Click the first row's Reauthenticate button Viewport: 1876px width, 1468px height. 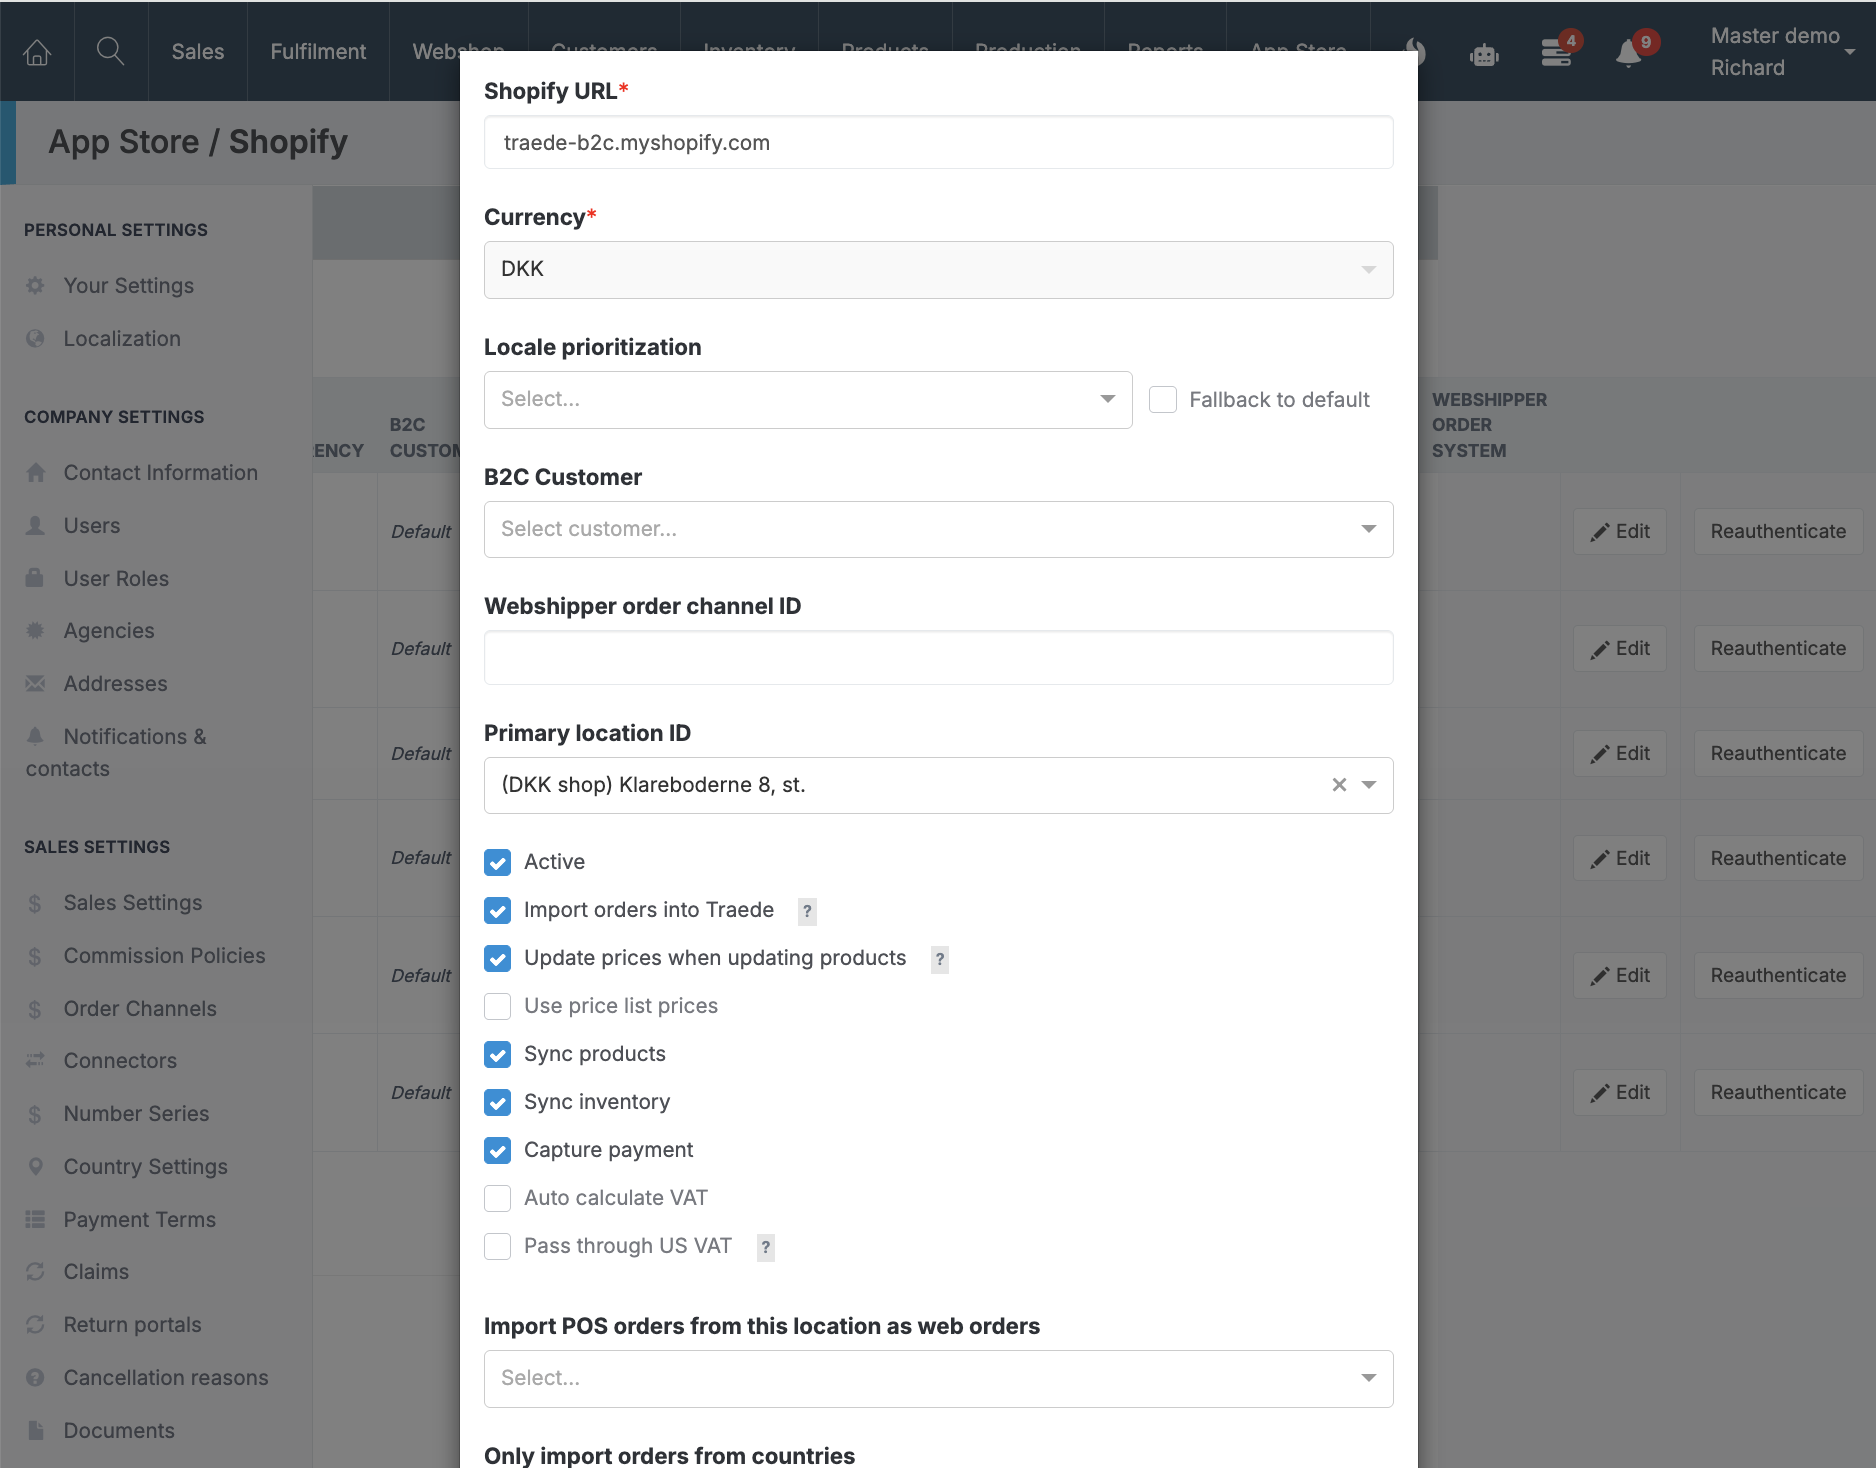(1778, 532)
